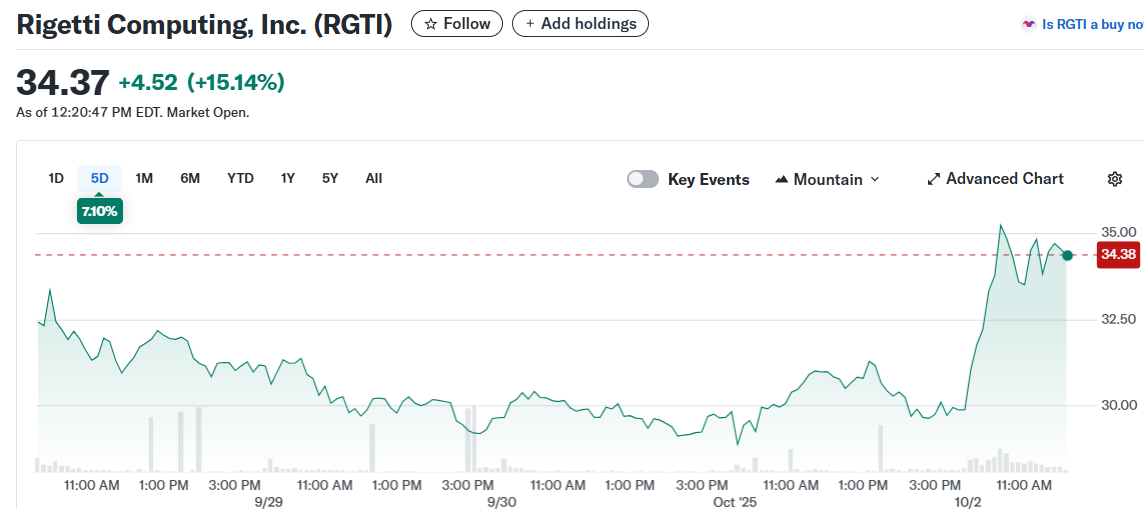The width and height of the screenshot is (1144, 509).
Task: Click the star icon in Follow button
Action: (431, 24)
